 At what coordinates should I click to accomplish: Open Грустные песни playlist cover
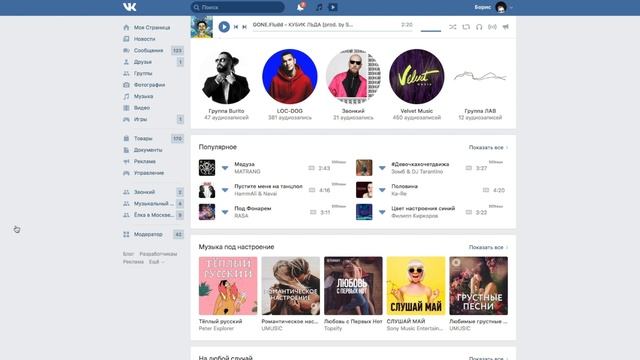(478, 286)
